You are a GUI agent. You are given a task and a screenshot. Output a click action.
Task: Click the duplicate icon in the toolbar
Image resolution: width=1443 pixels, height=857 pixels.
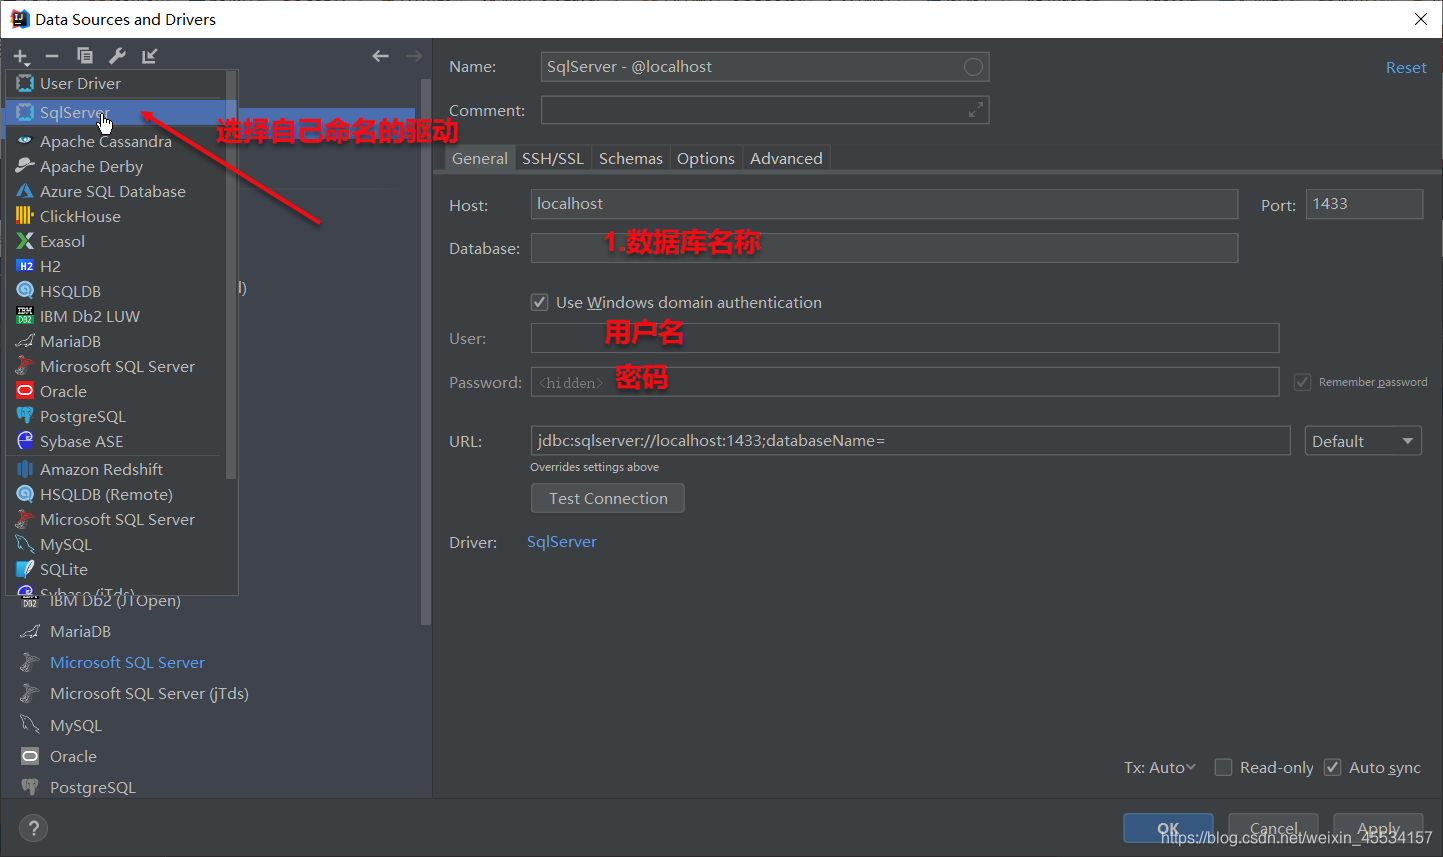(85, 56)
